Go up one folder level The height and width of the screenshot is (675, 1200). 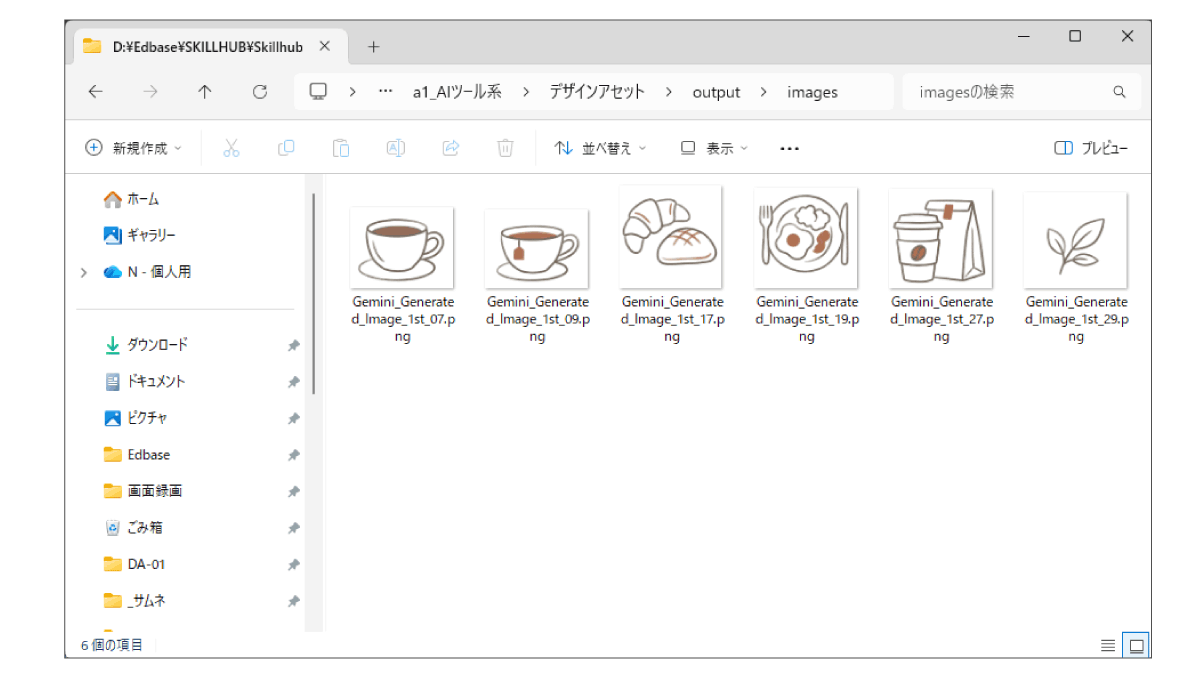(x=205, y=92)
